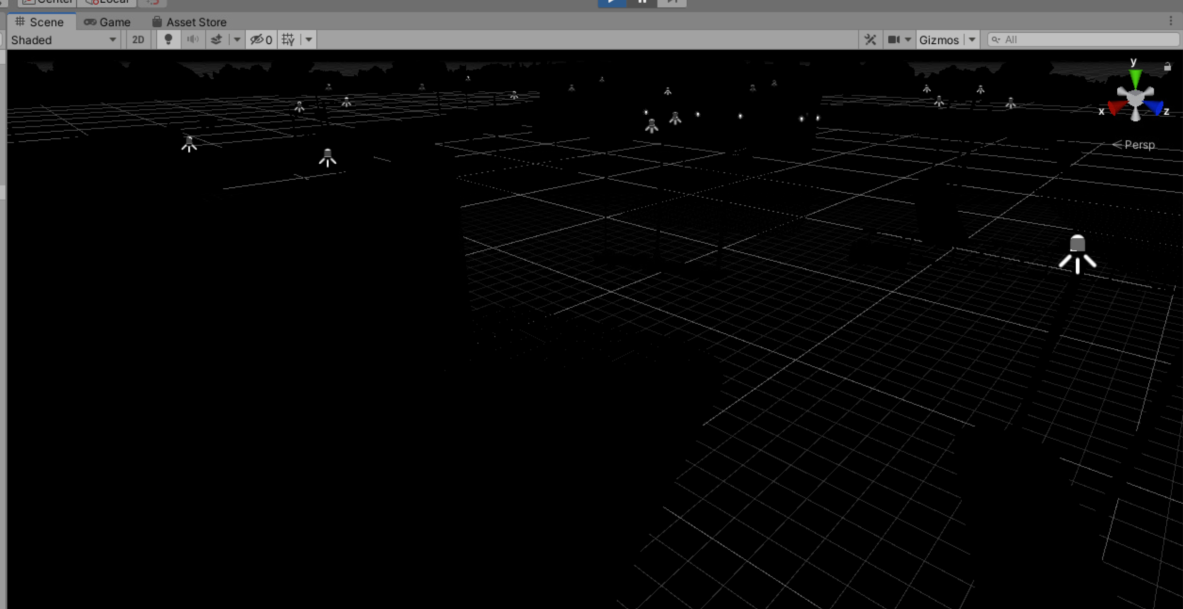The height and width of the screenshot is (609, 1183).
Task: Click the blue Z axis cone
Action: coord(1155,107)
